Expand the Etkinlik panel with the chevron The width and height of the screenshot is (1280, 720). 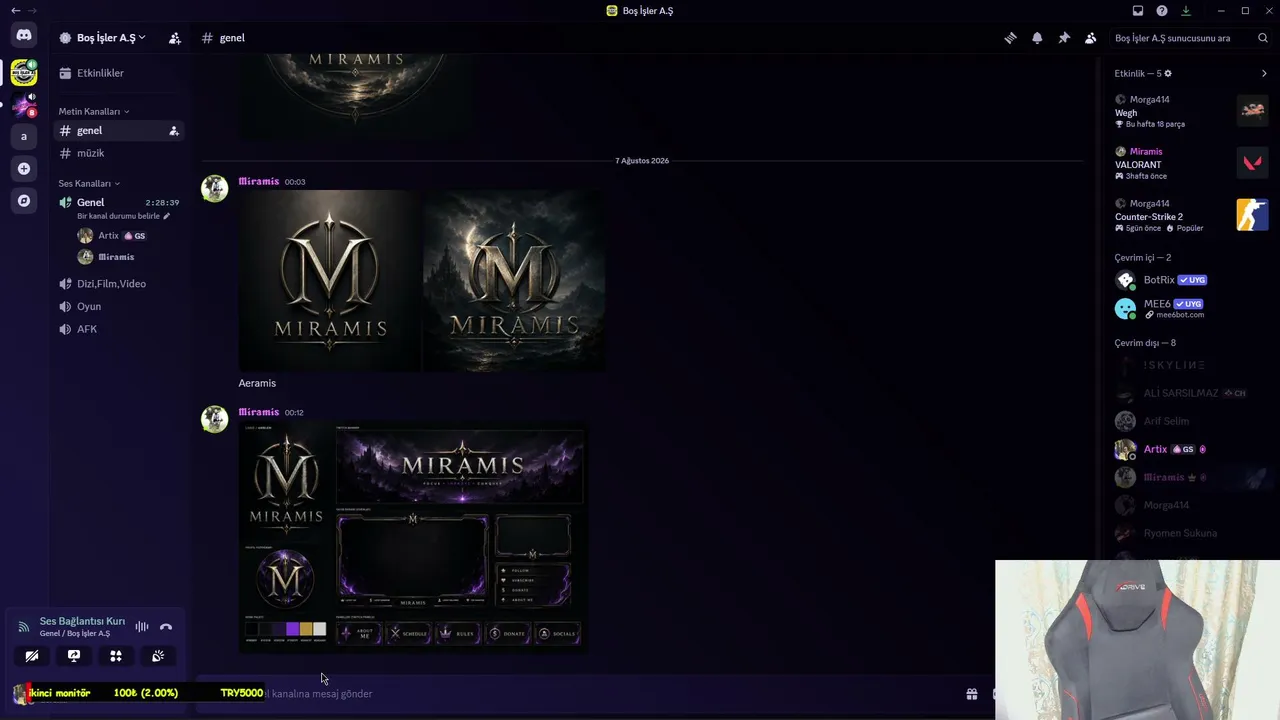1264,74
